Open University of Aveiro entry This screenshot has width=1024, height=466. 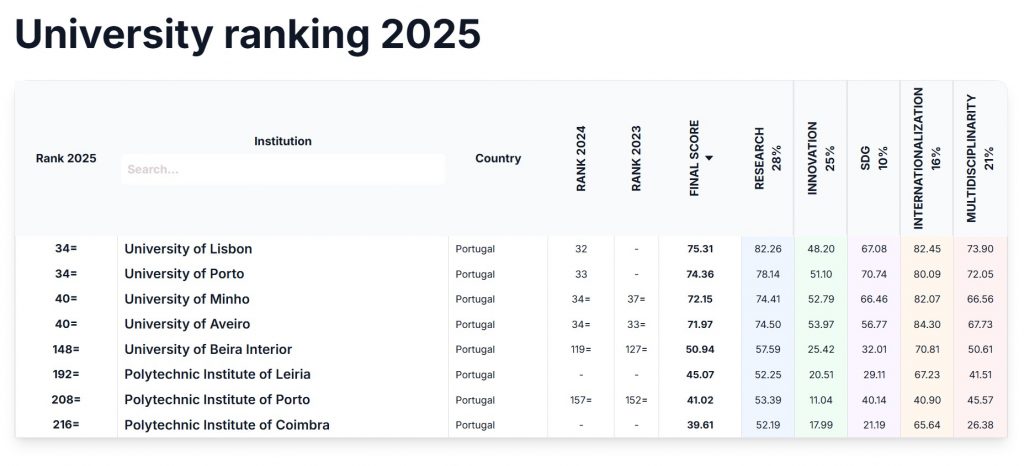click(187, 324)
